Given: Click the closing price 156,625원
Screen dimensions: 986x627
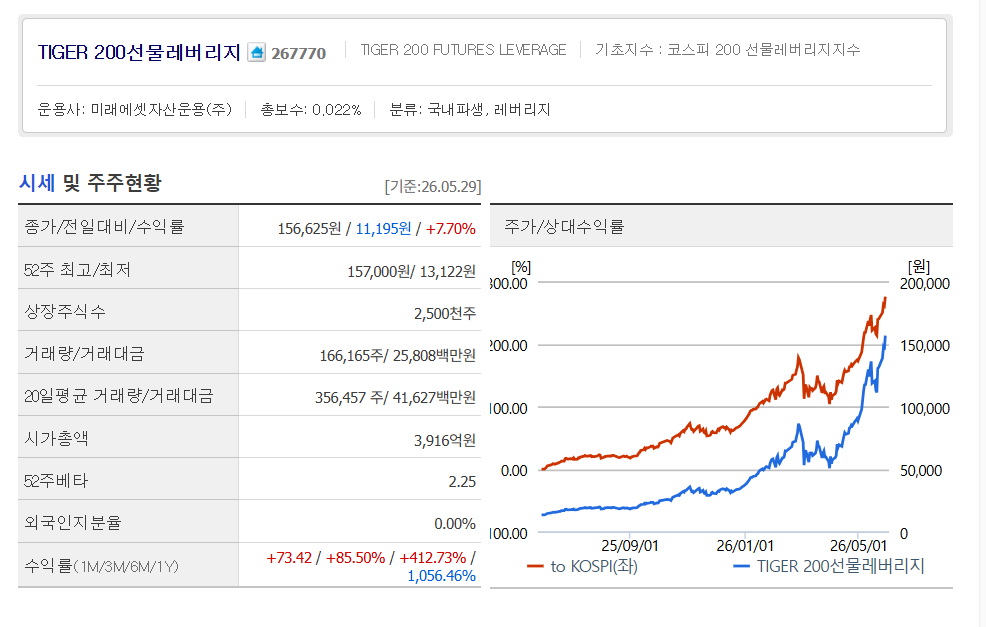Looking at the screenshot, I should coord(309,228).
